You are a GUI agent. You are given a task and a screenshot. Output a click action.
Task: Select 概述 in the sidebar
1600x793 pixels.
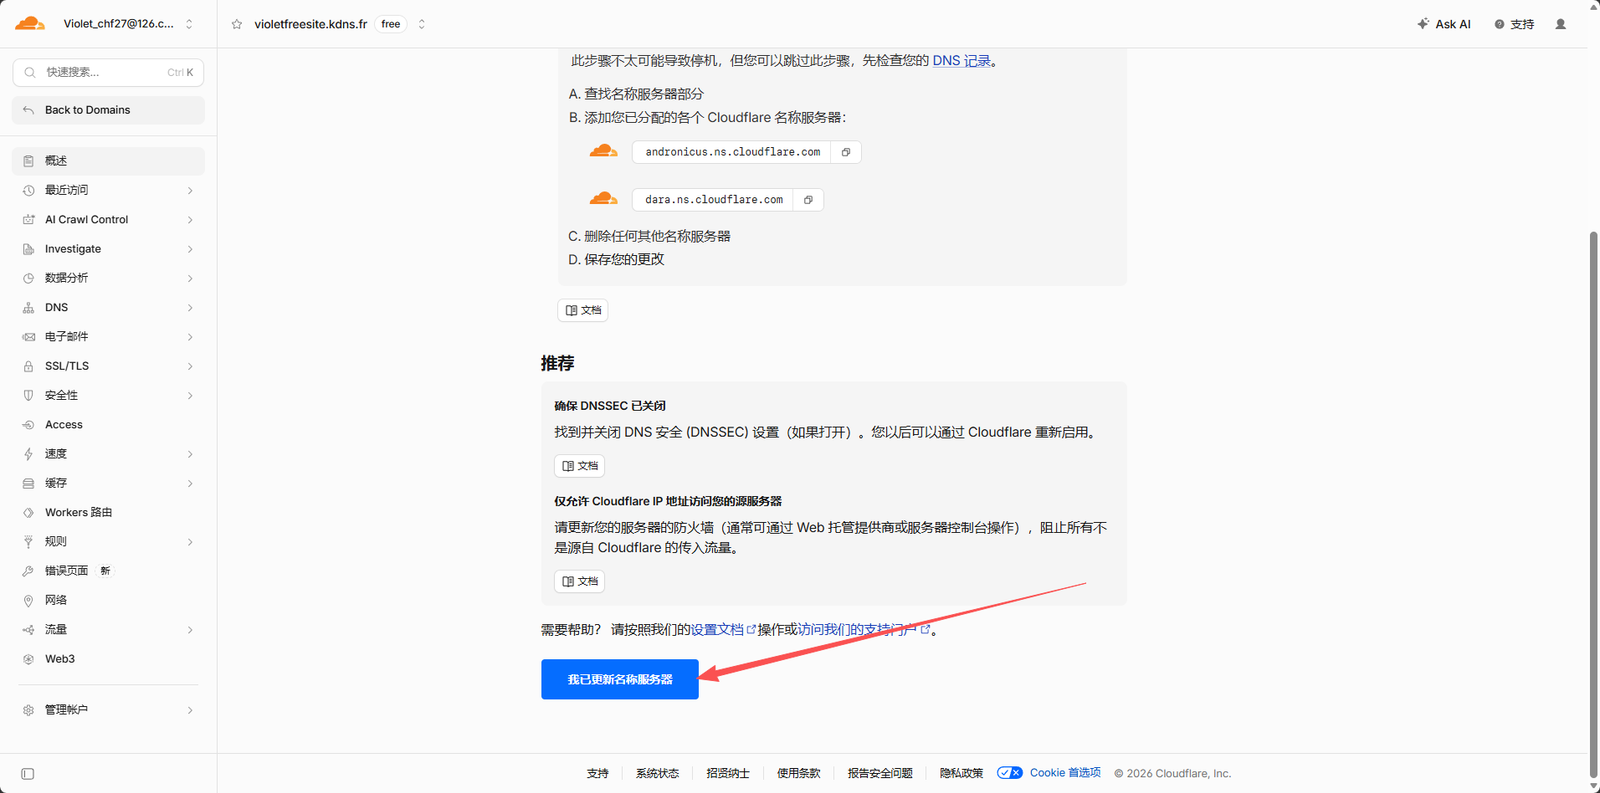click(x=108, y=161)
